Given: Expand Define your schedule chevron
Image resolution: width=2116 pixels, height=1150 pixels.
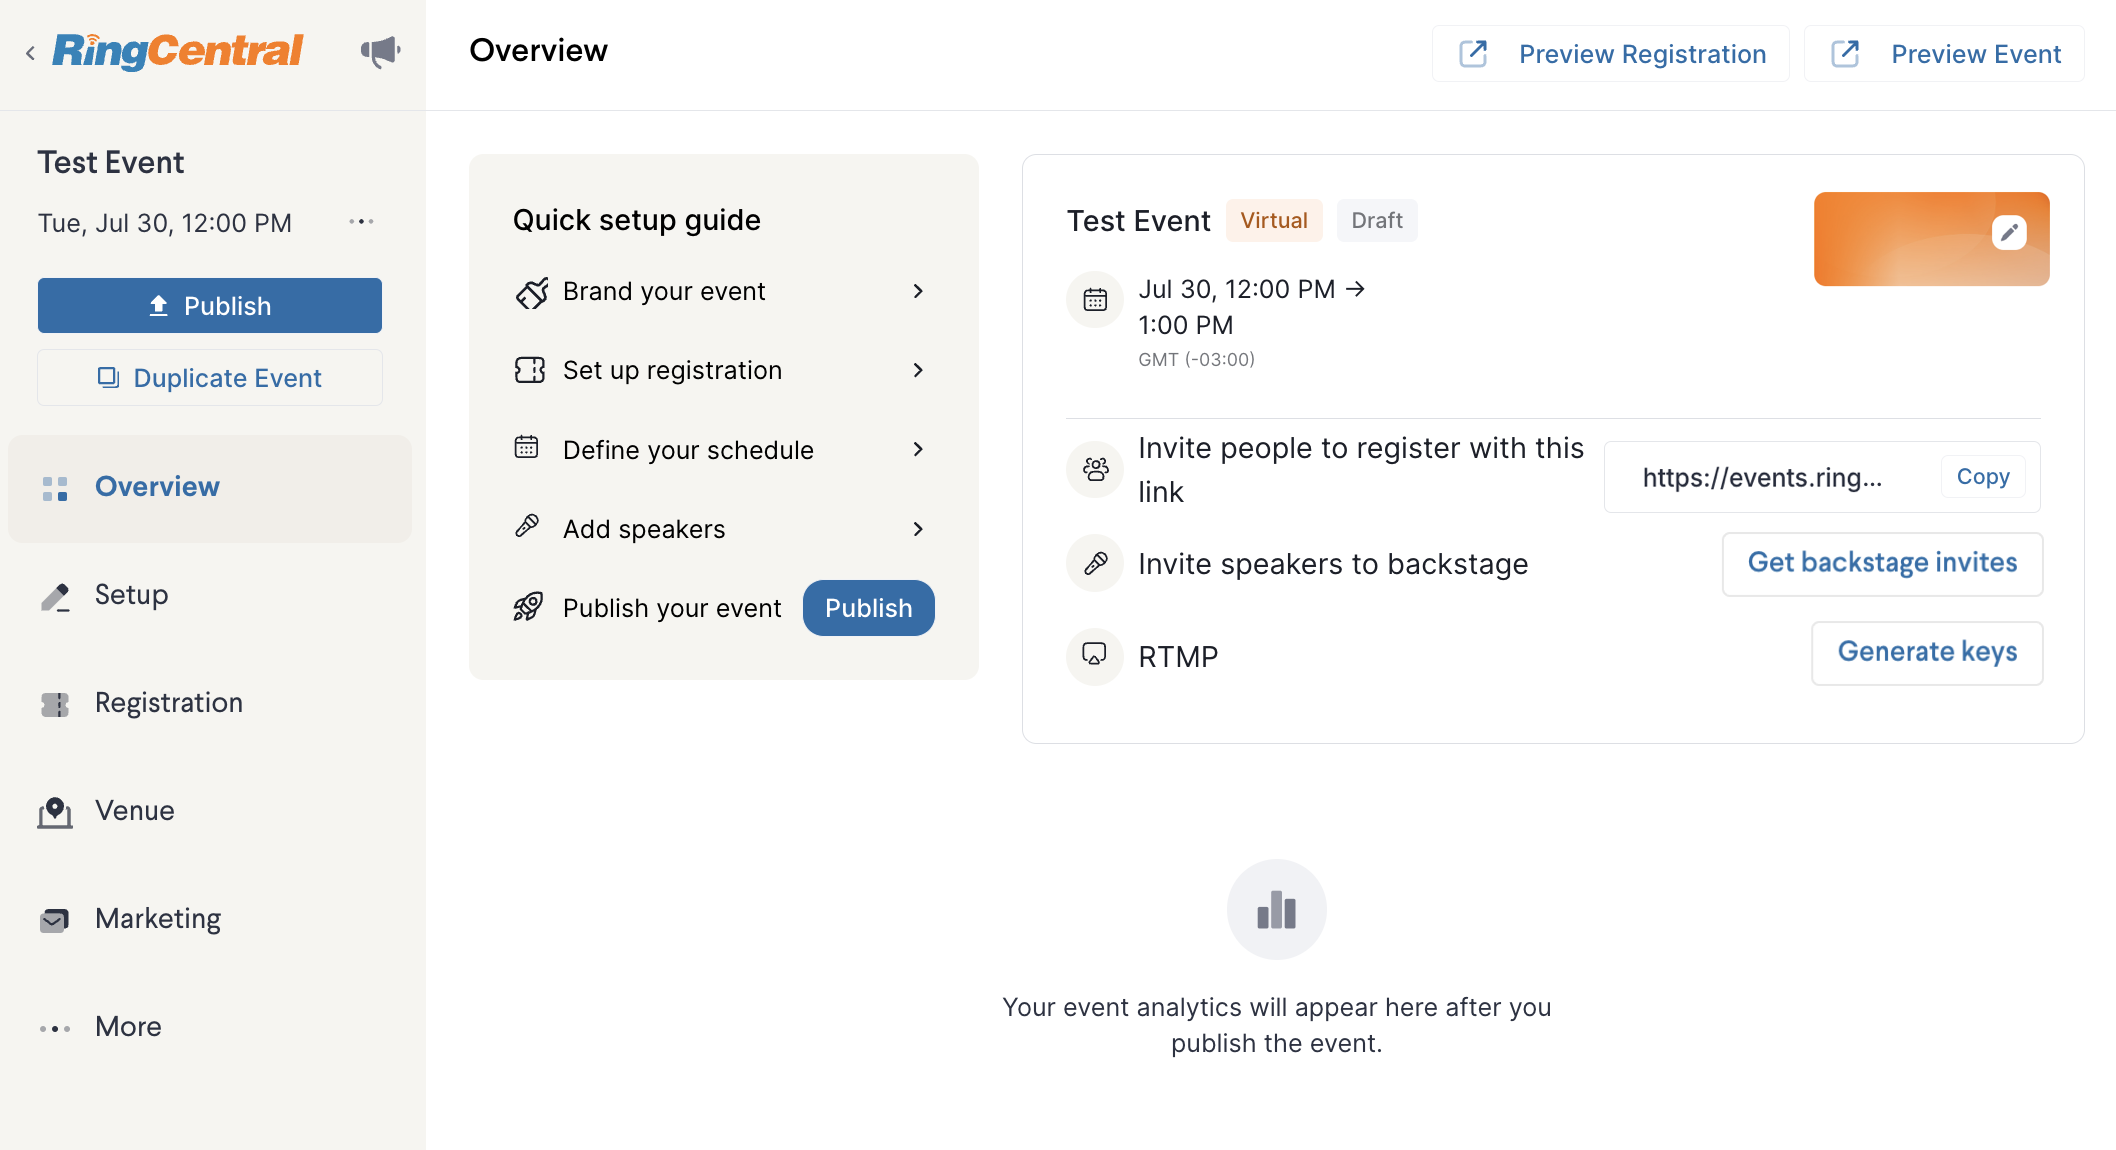Looking at the screenshot, I should [918, 449].
